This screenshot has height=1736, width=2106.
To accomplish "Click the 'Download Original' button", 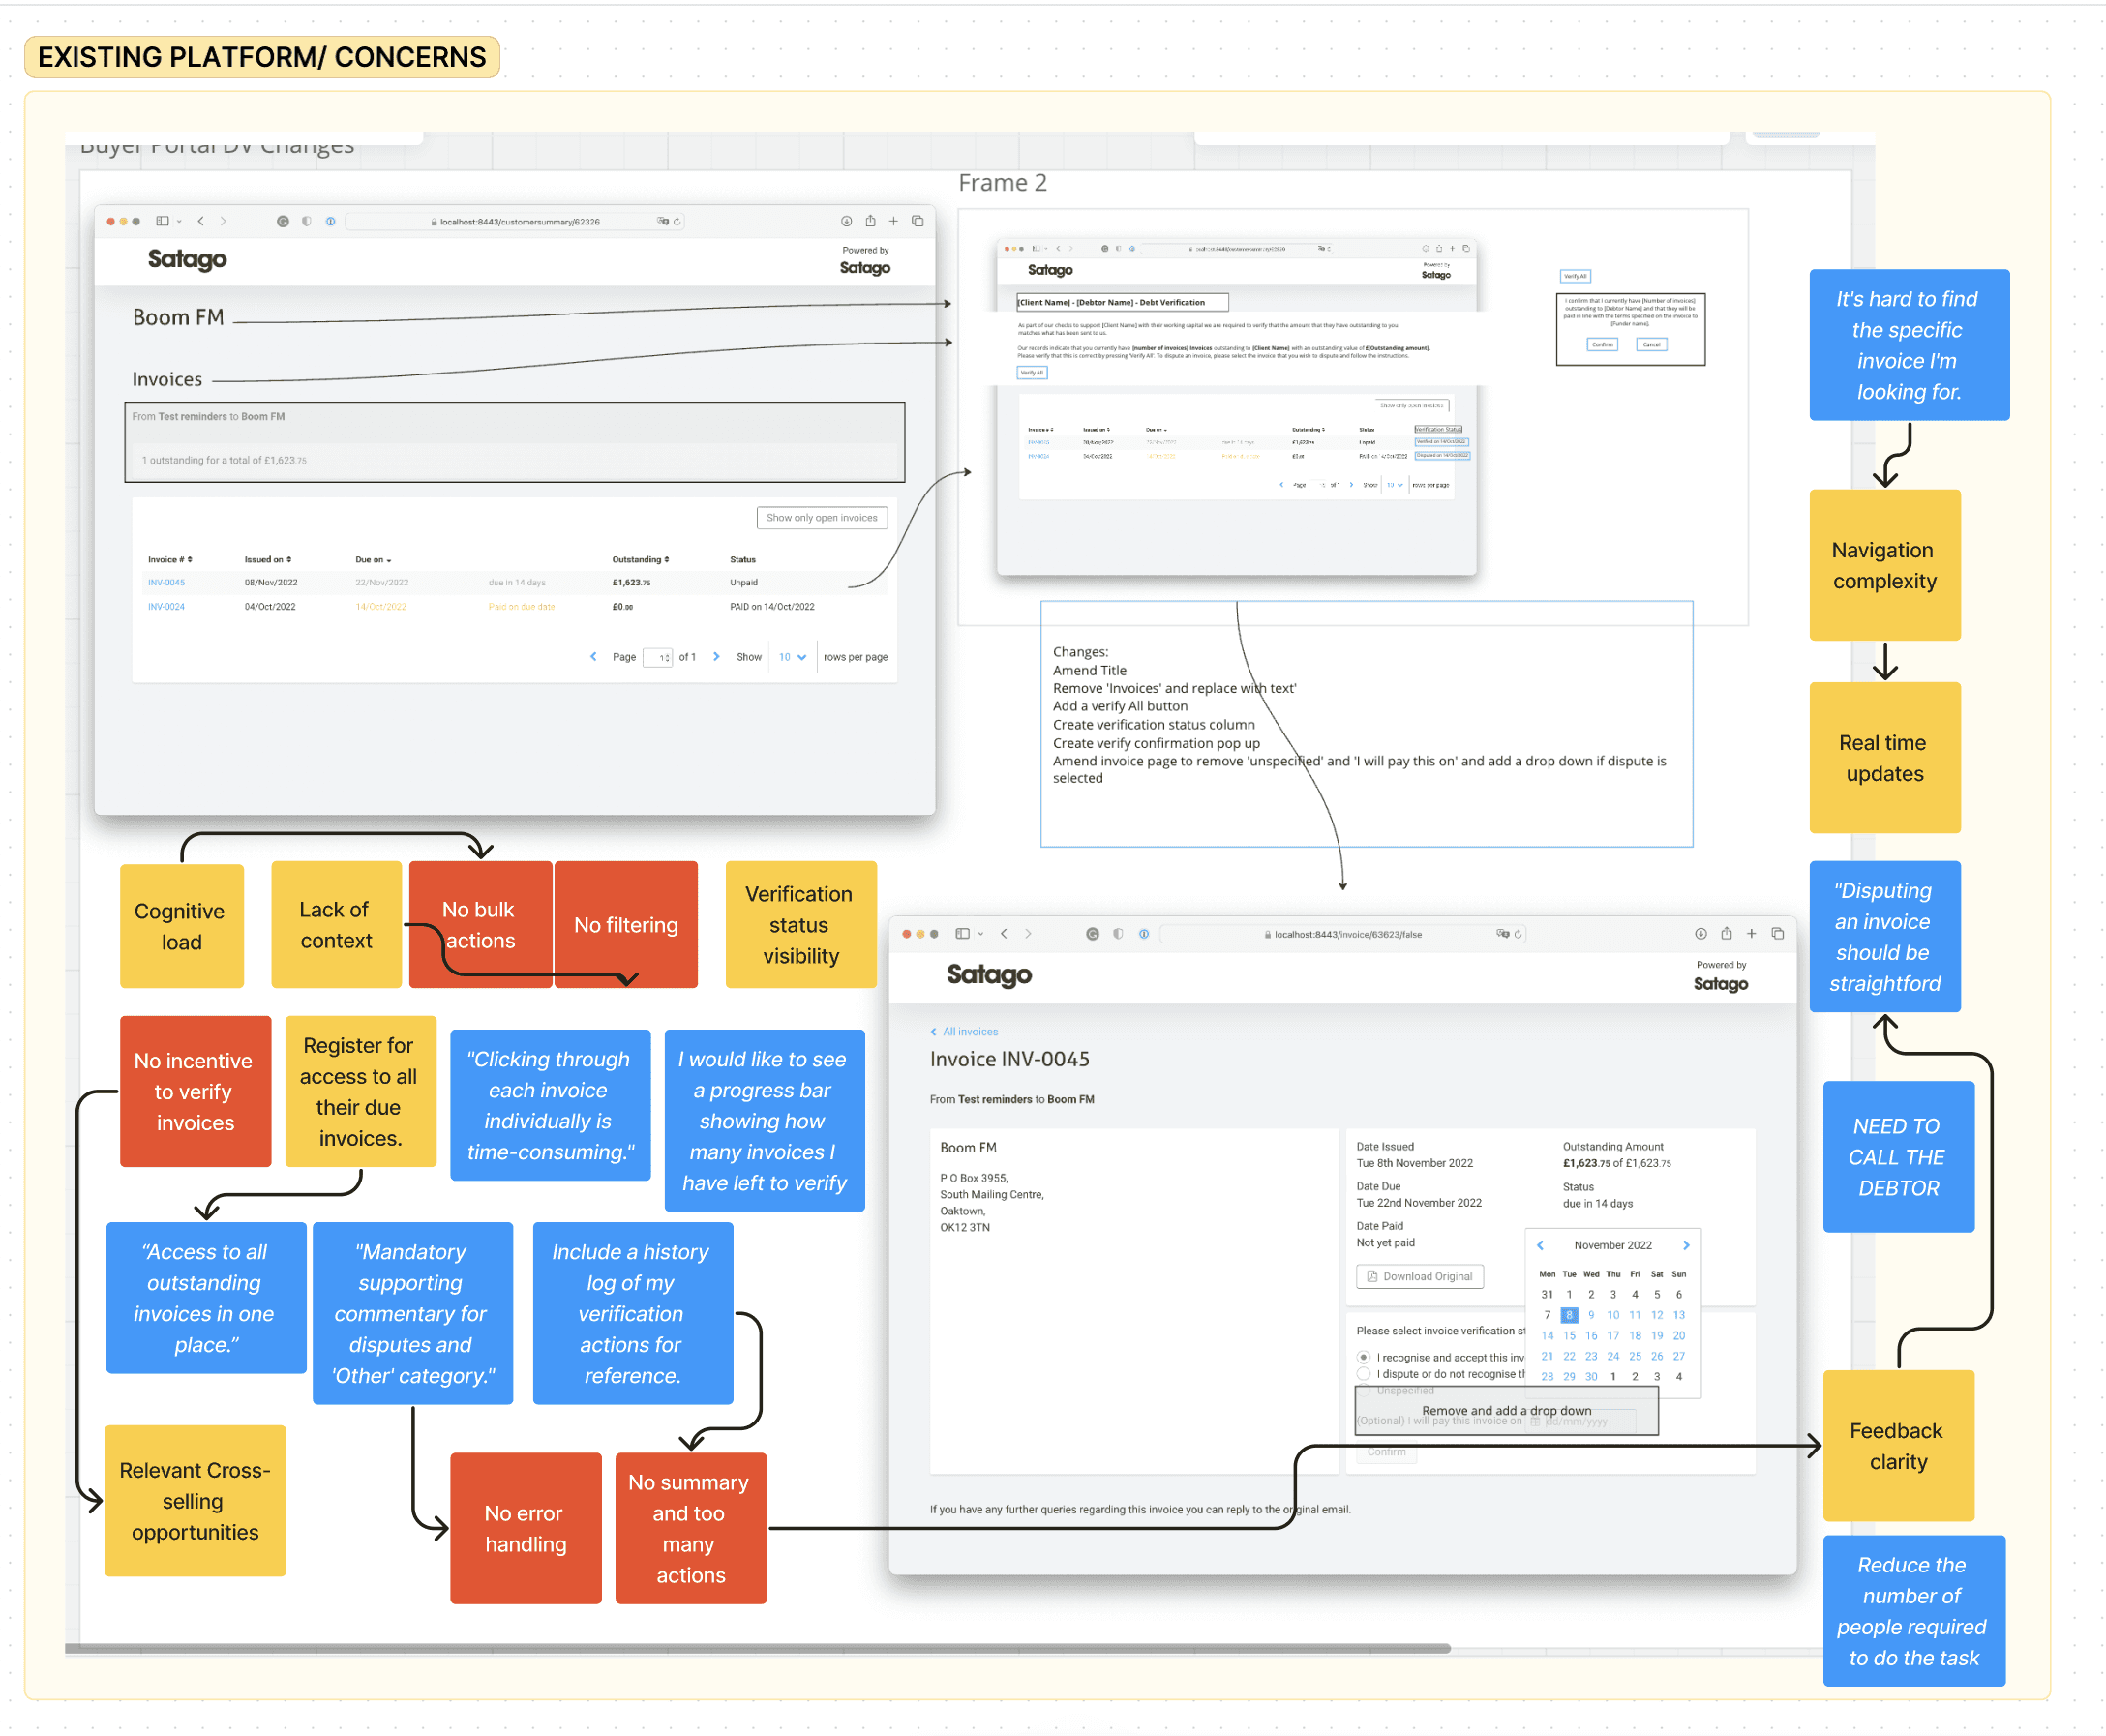I will 1419,1276.
